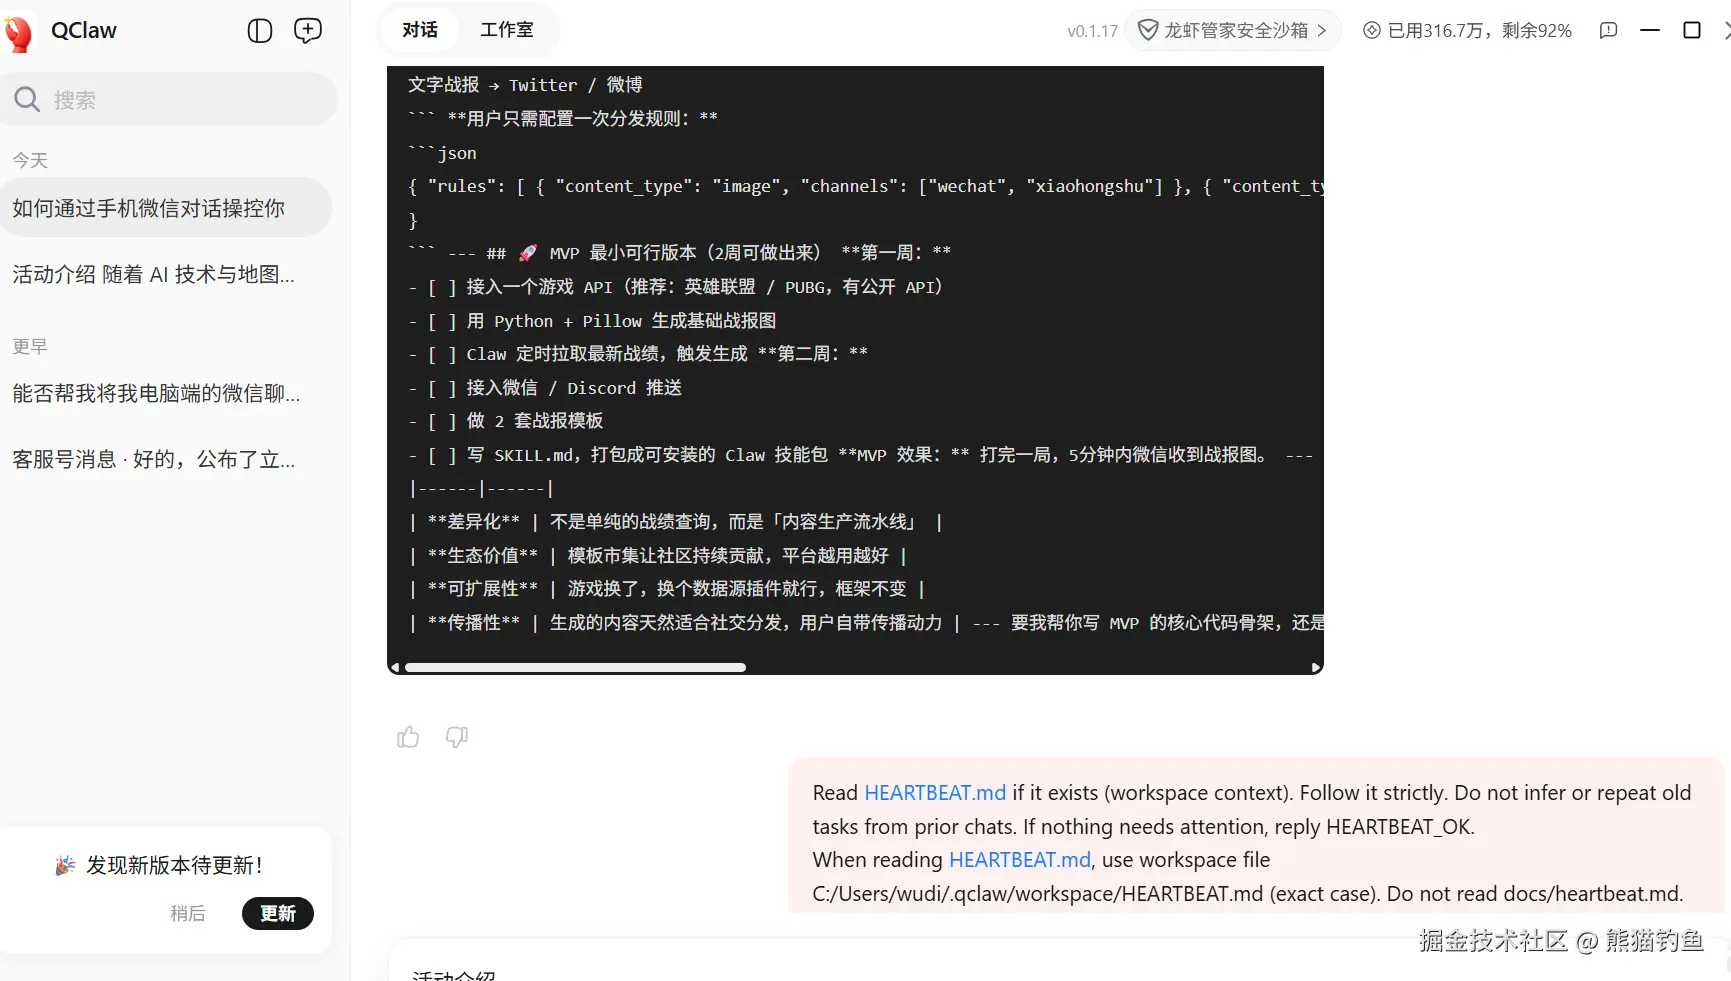This screenshot has height=981, width=1731.
Task: Collapse the 更早 history section
Action: click(29, 346)
